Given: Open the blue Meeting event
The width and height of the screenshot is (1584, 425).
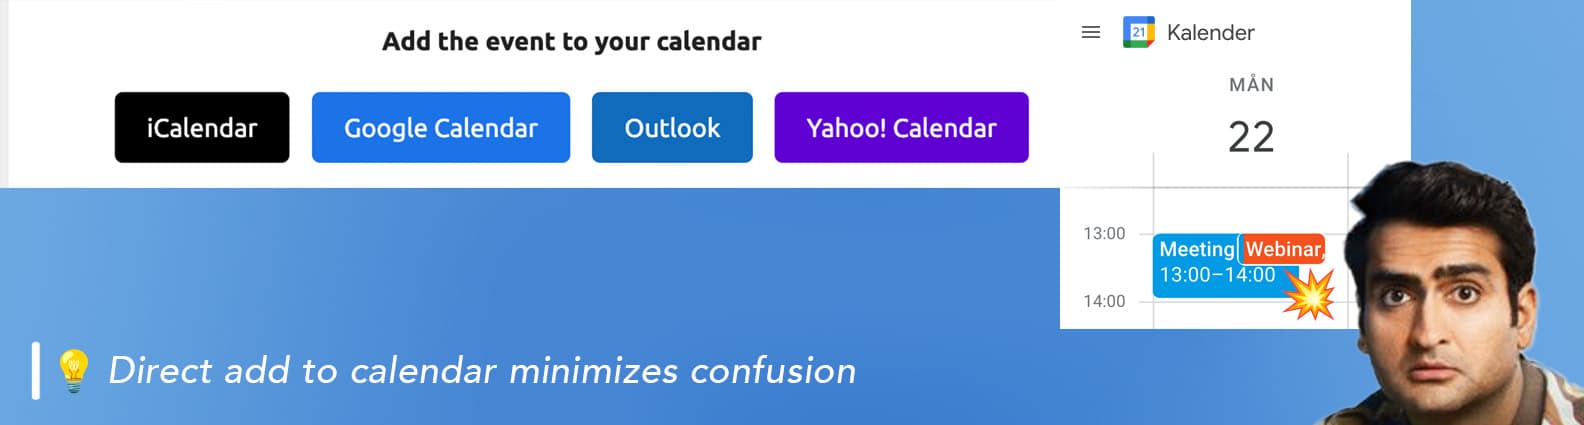Looking at the screenshot, I should click(x=1196, y=250).
